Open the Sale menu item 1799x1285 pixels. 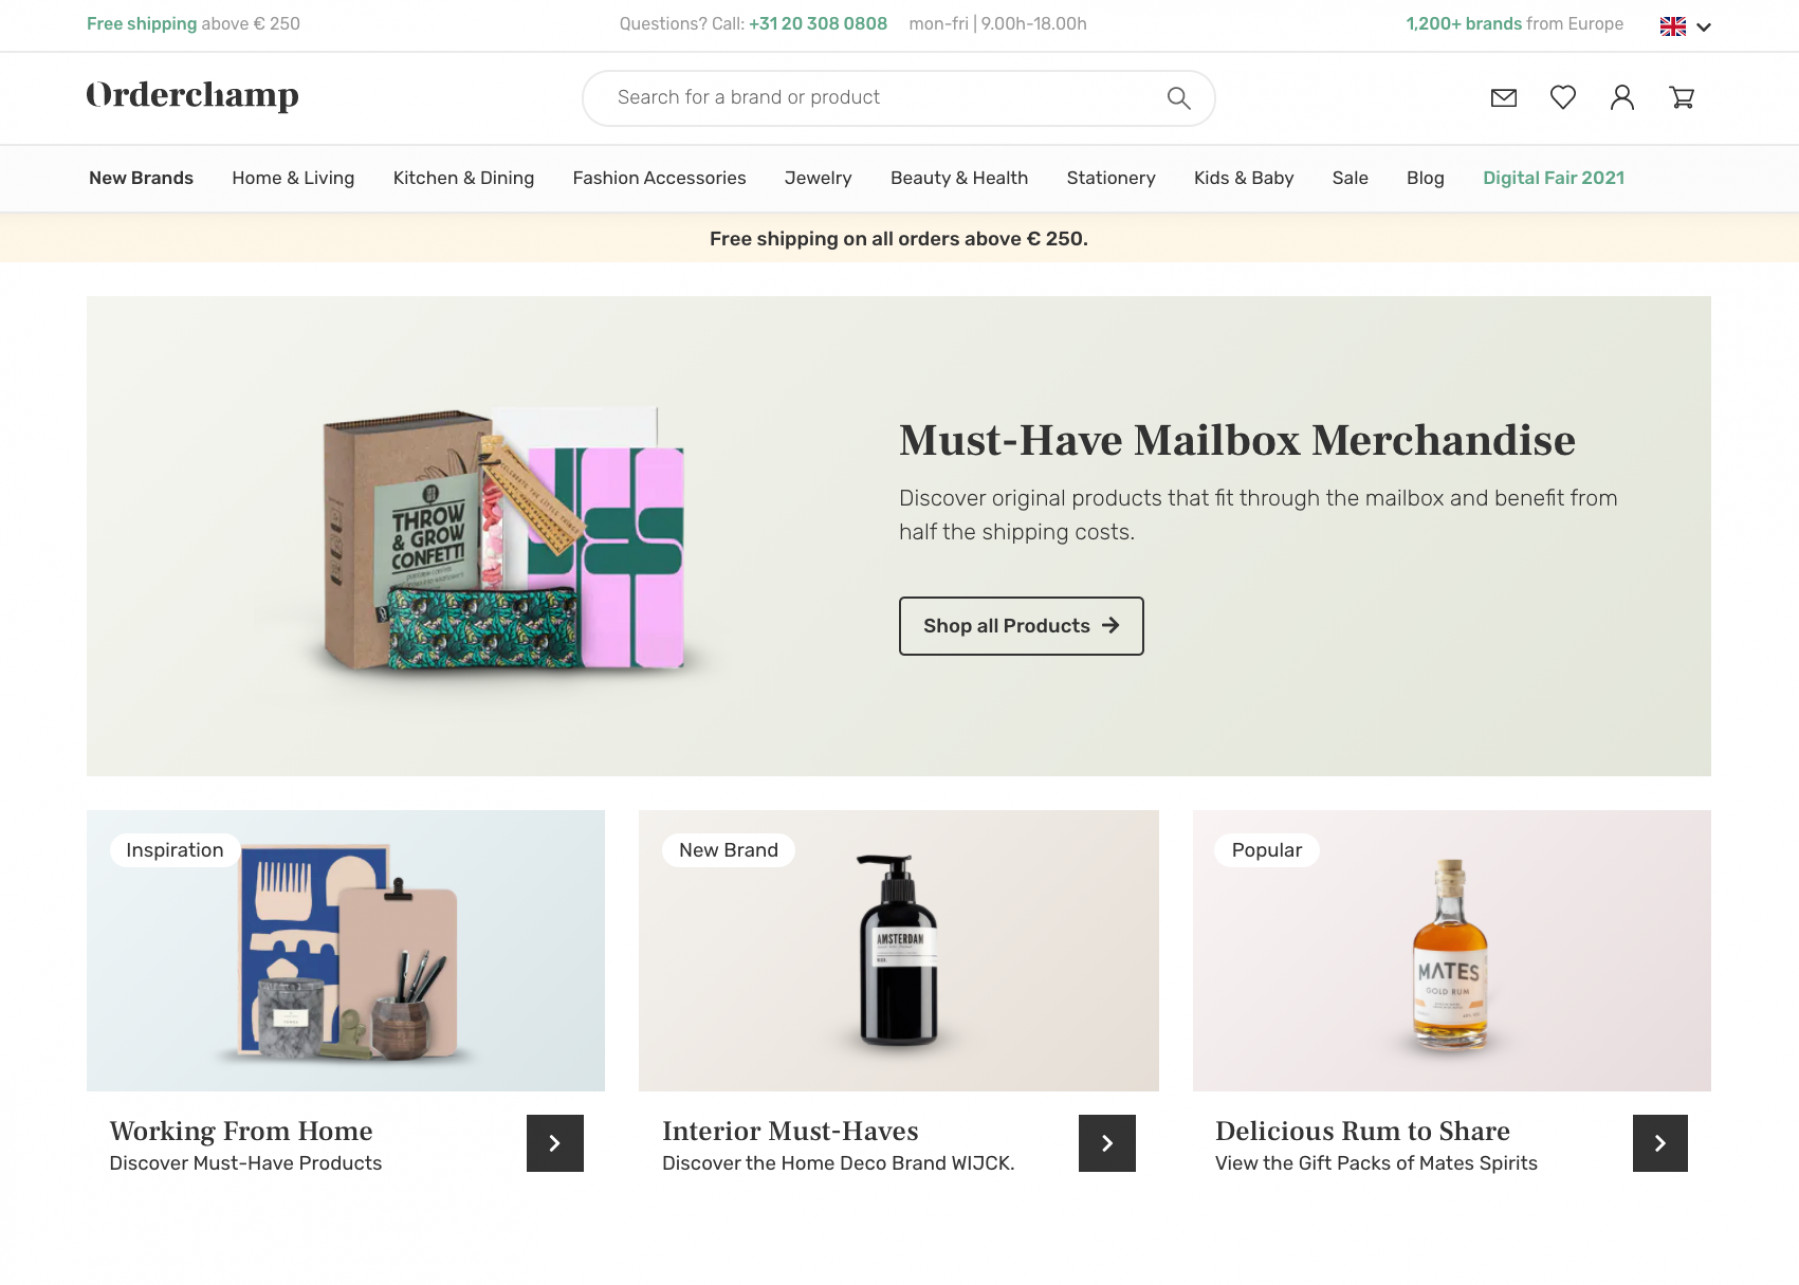click(1349, 178)
